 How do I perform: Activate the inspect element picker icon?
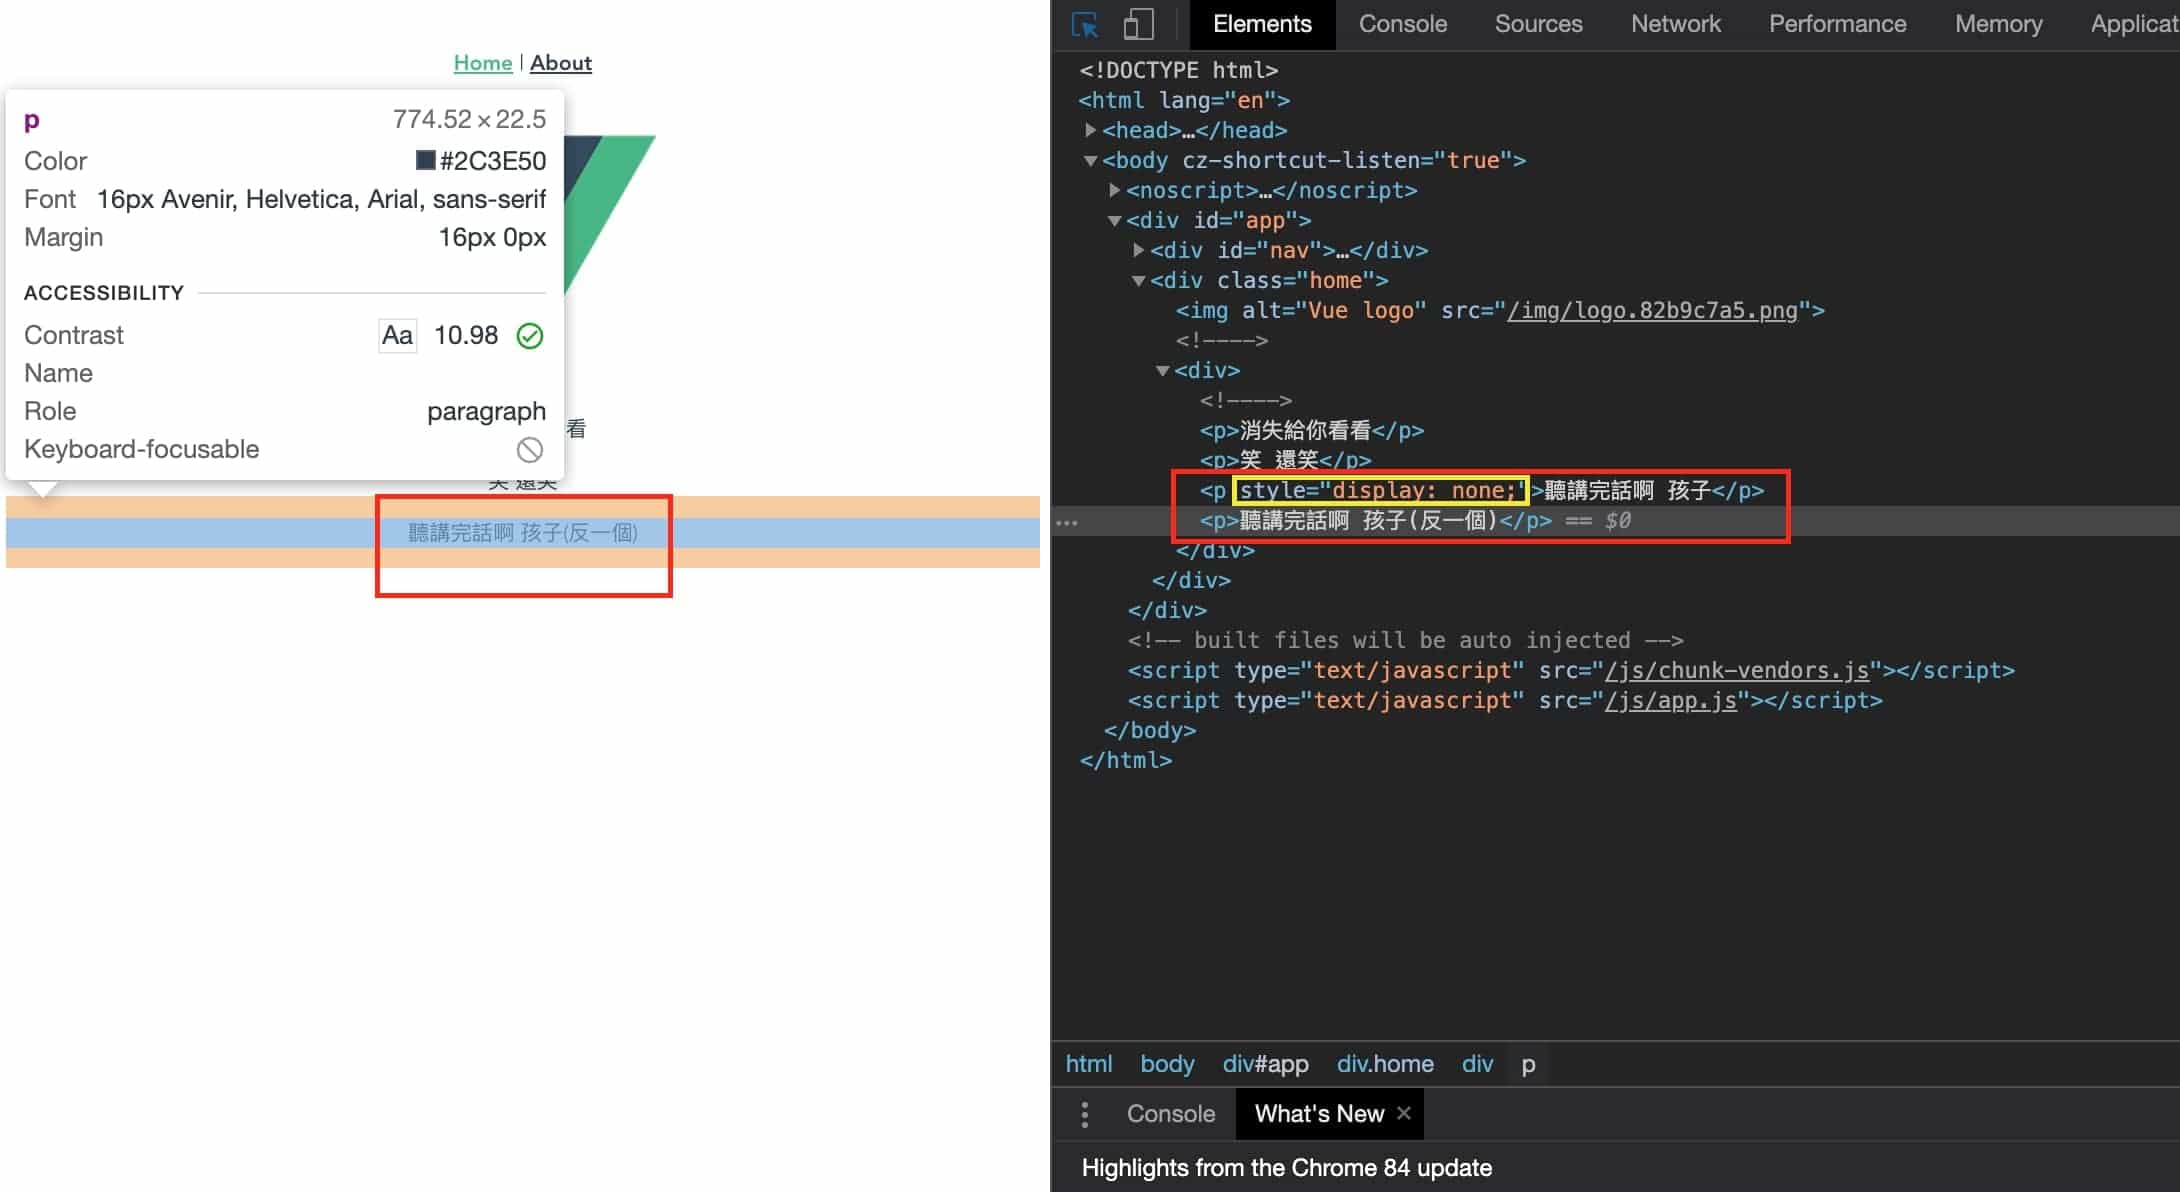pyautogui.click(x=1084, y=24)
